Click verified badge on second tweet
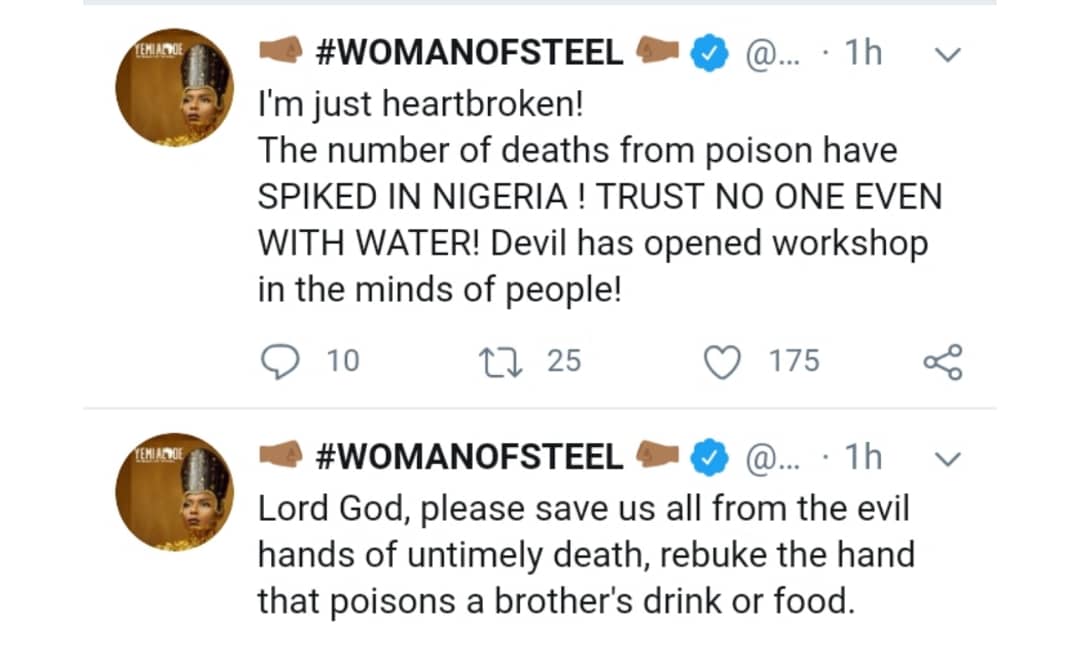Viewport: 1080px width, 648px height. (x=710, y=458)
